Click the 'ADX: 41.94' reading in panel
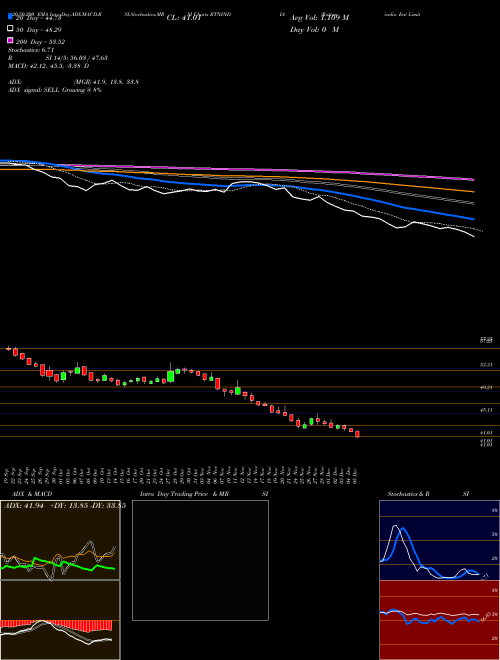Screen dimensions: 500x660 click(x=24, y=506)
